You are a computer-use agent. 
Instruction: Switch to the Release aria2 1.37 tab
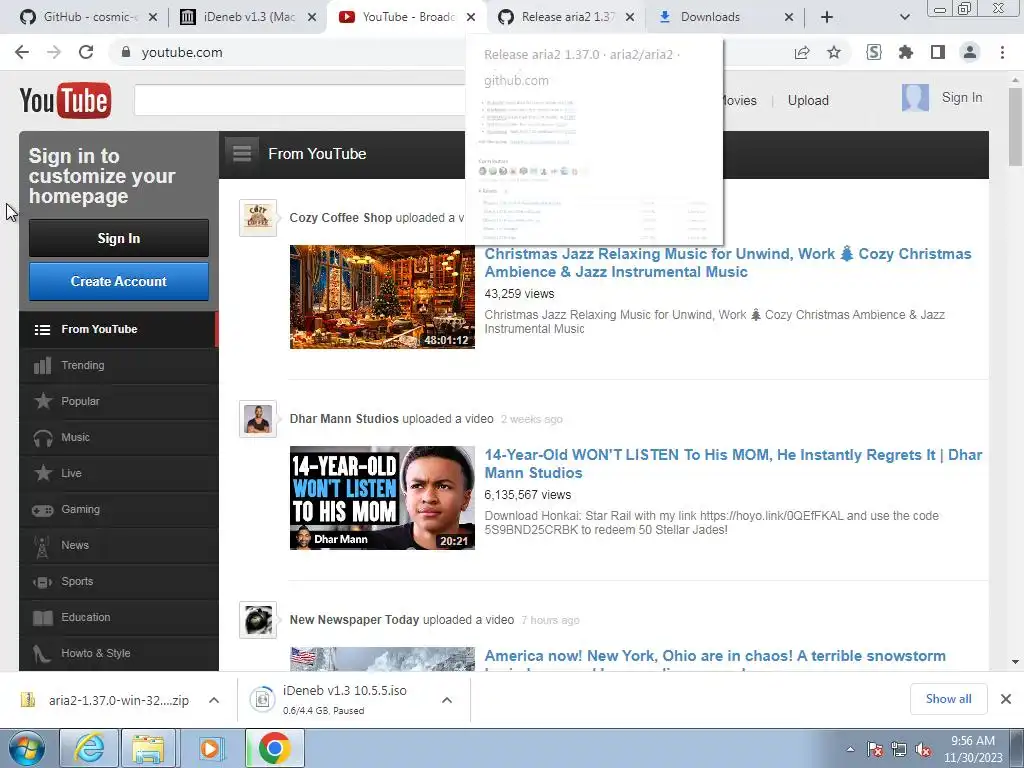click(x=567, y=17)
